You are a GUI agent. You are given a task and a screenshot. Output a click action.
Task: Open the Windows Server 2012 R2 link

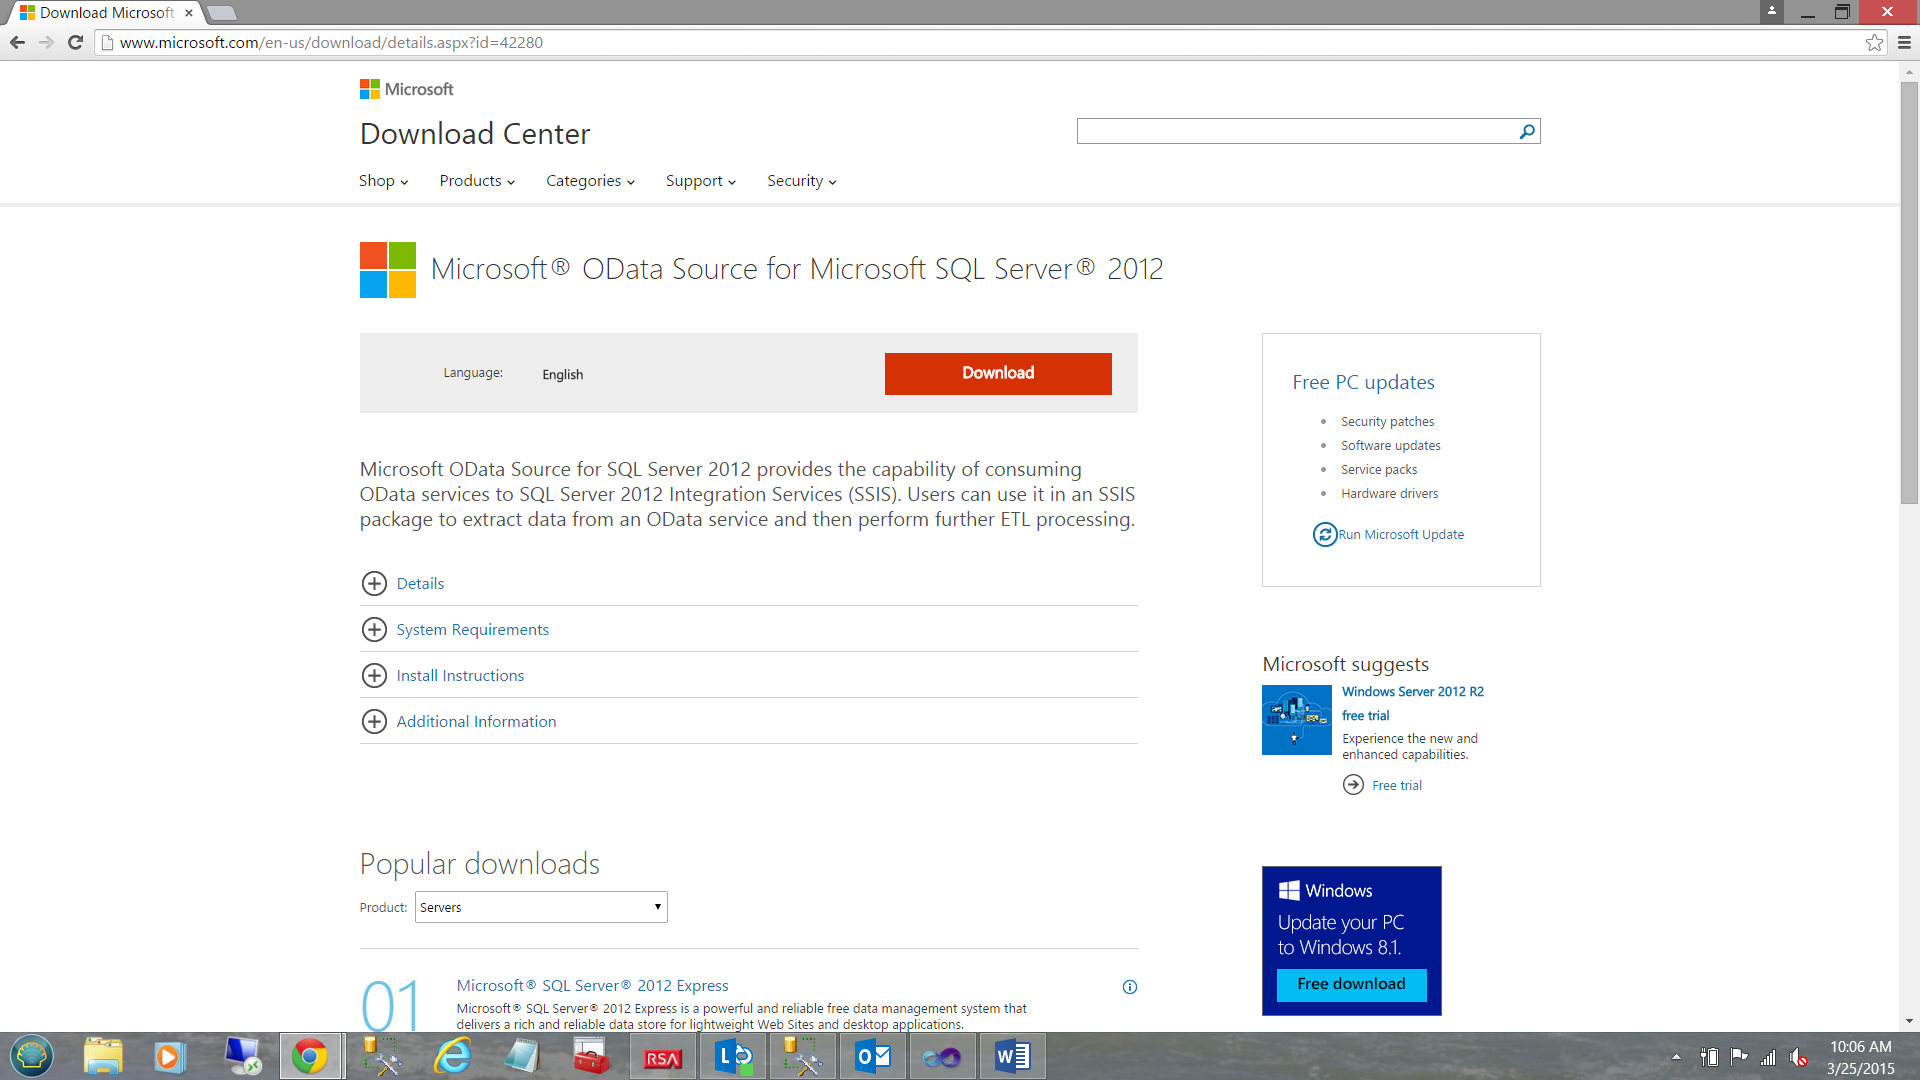click(x=1412, y=692)
